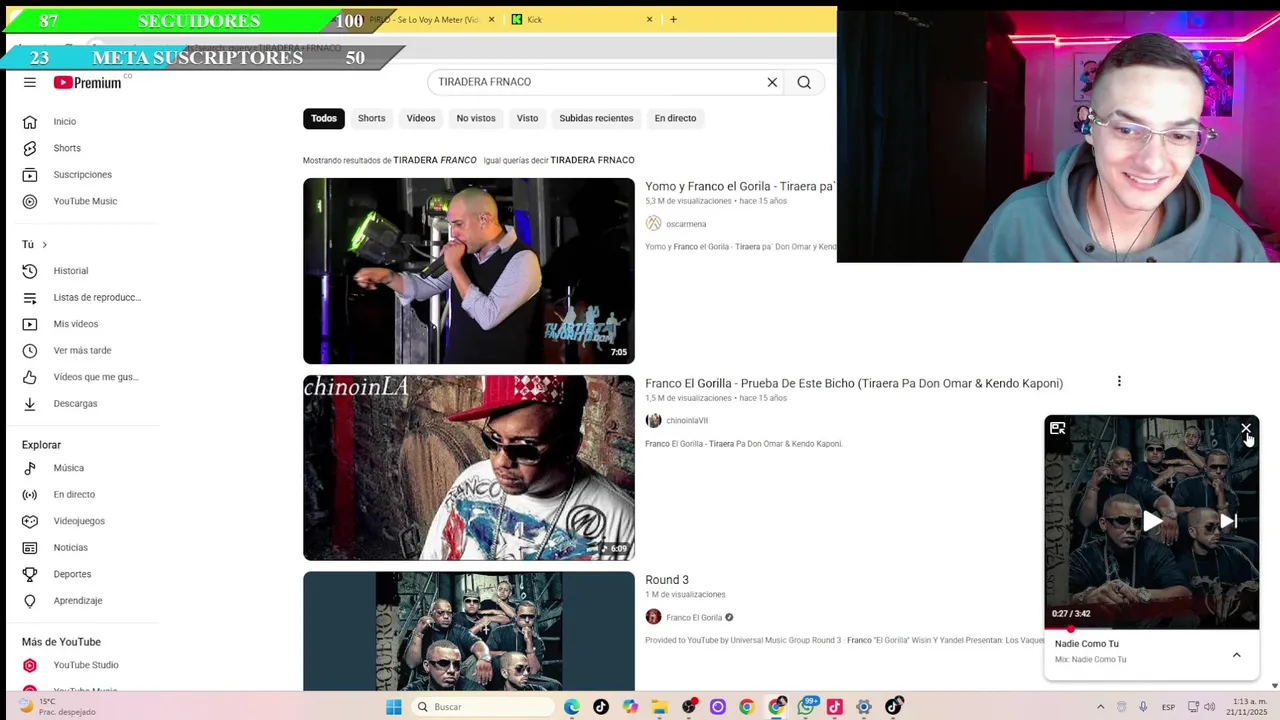Click the chinoinLA video thumbnail
Viewport: 1280px width, 720px height.
[x=469, y=468]
